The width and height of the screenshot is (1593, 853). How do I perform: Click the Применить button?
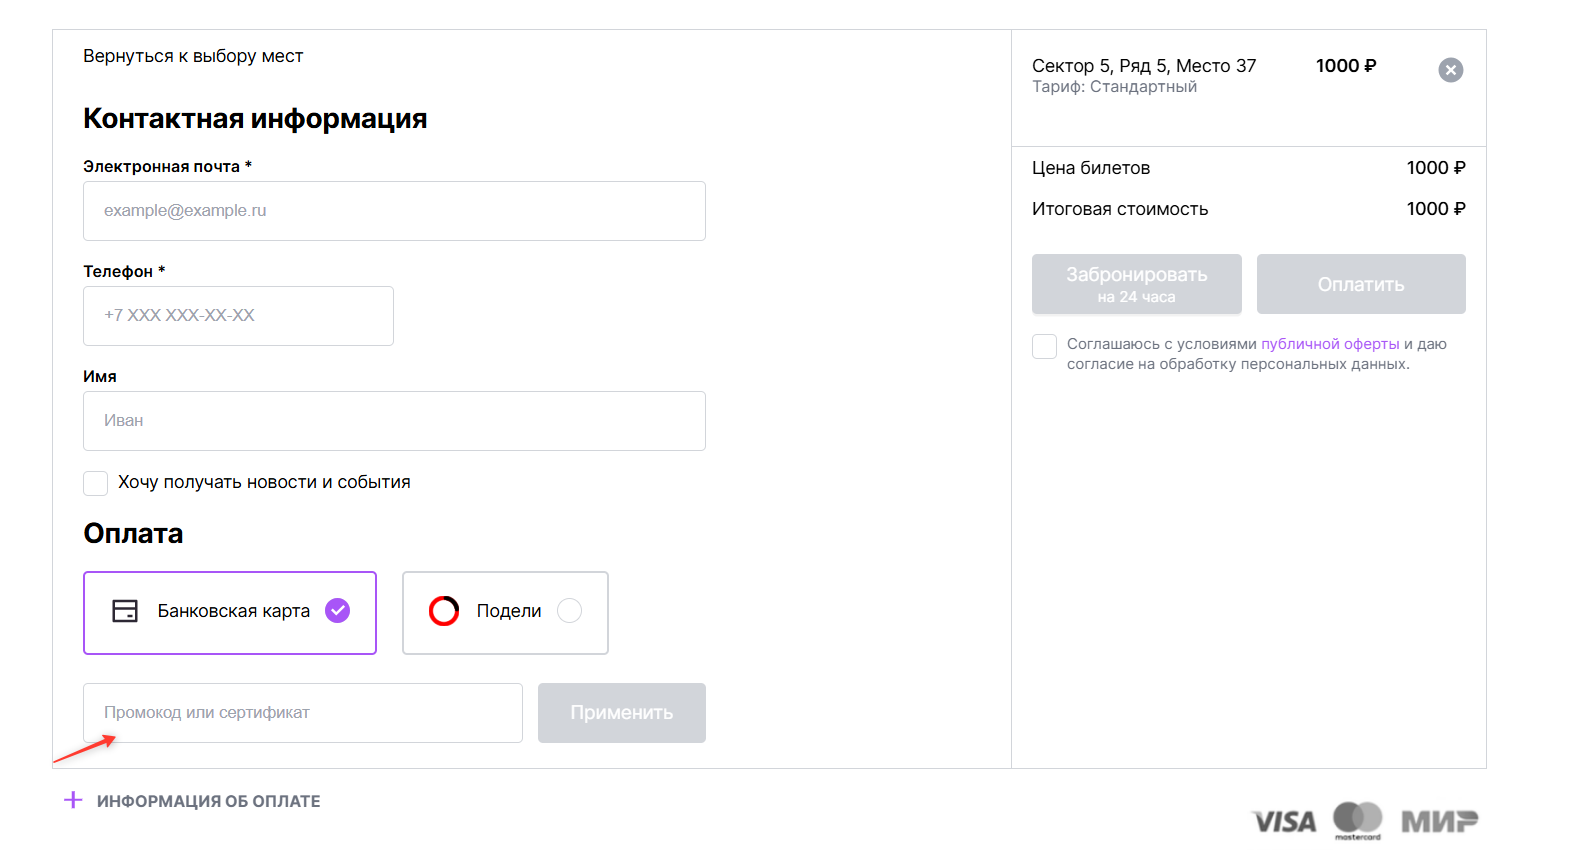(622, 713)
